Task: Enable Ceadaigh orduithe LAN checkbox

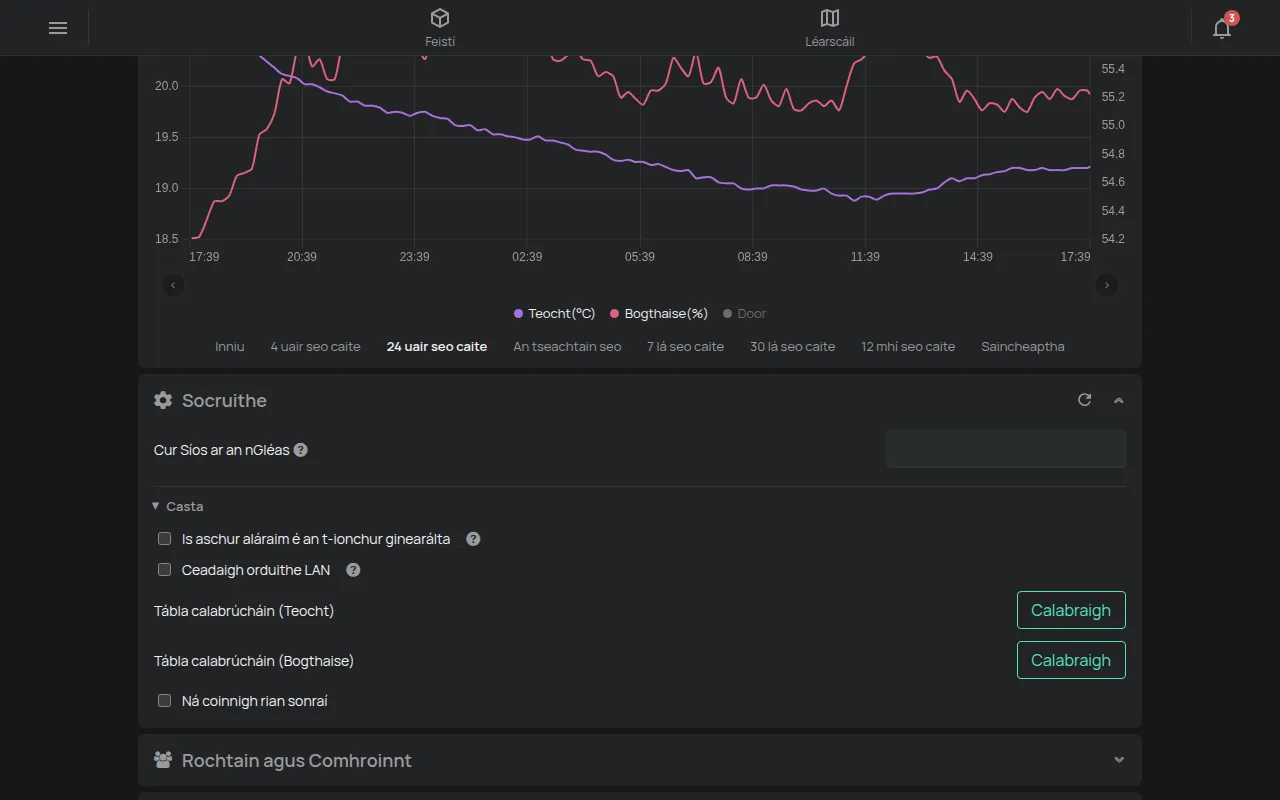Action: pyautogui.click(x=165, y=570)
